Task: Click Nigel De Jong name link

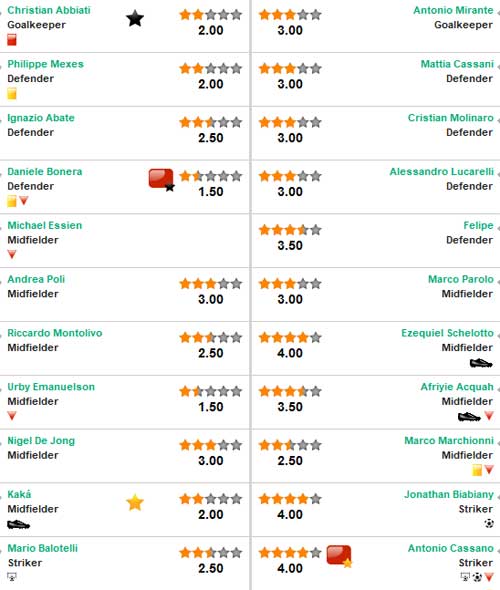Action: pyautogui.click(x=41, y=441)
